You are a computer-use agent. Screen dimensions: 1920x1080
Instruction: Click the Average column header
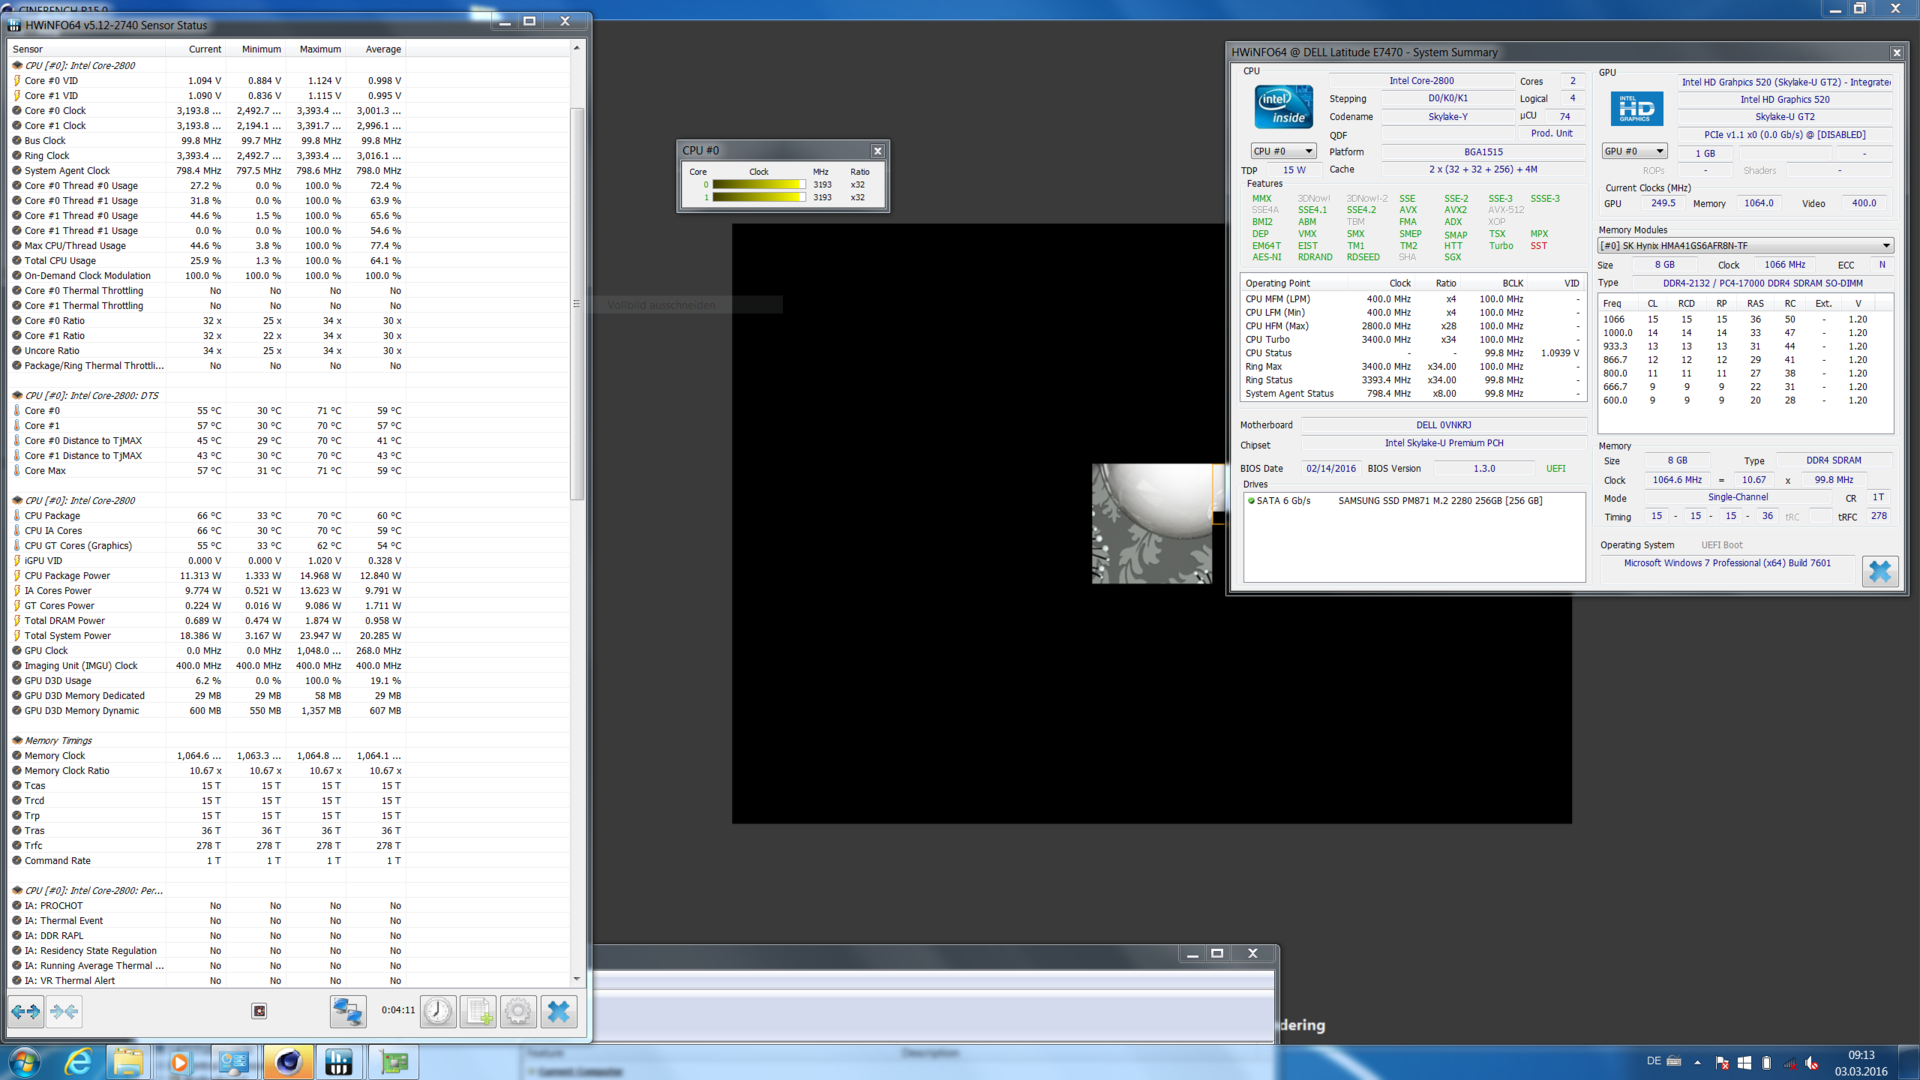coord(383,49)
